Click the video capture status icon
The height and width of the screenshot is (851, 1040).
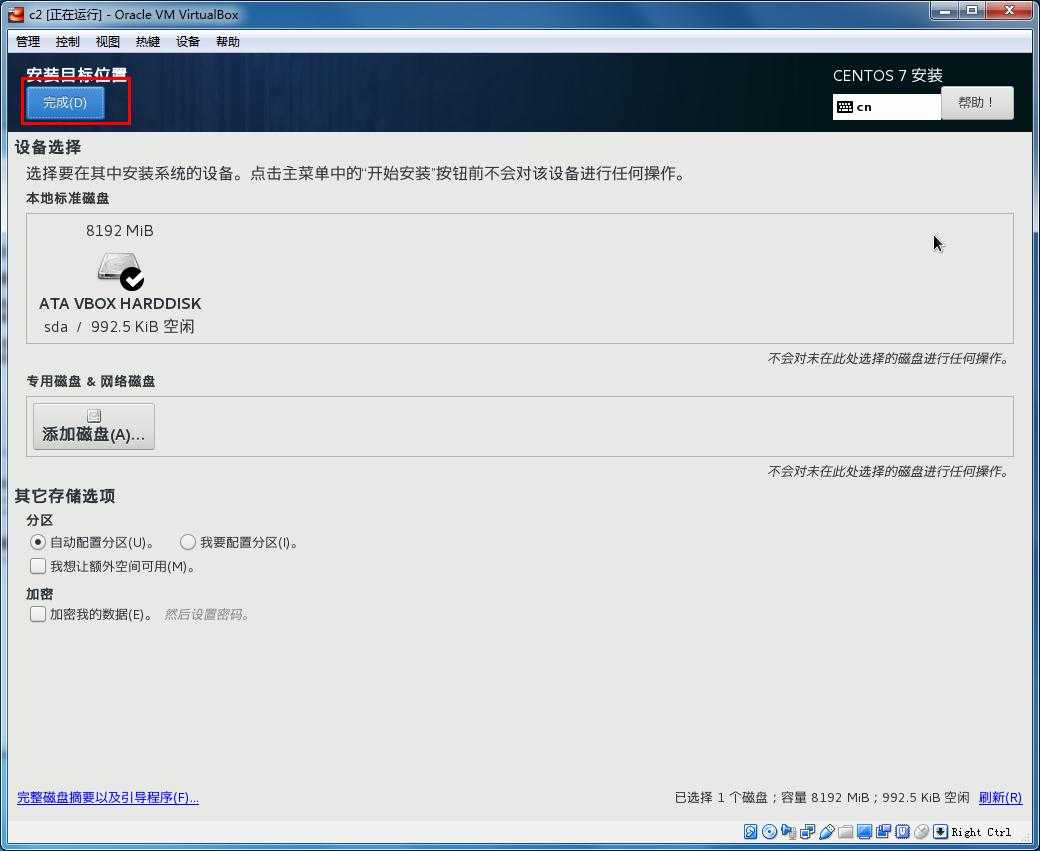[x=883, y=831]
